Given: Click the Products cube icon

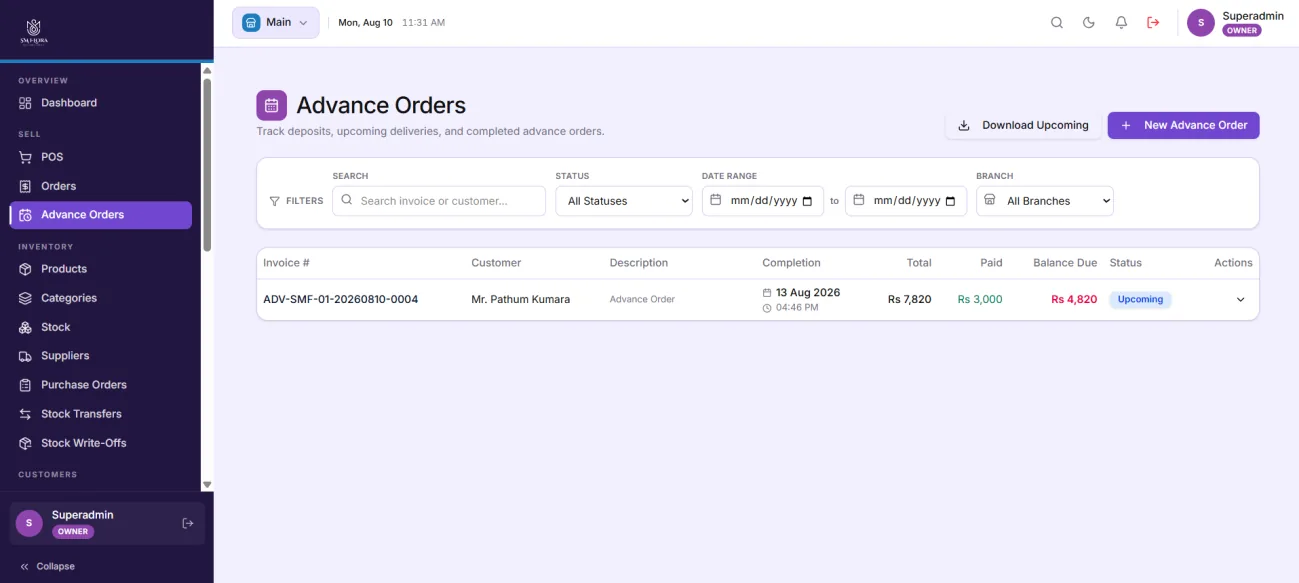Looking at the screenshot, I should [x=26, y=269].
